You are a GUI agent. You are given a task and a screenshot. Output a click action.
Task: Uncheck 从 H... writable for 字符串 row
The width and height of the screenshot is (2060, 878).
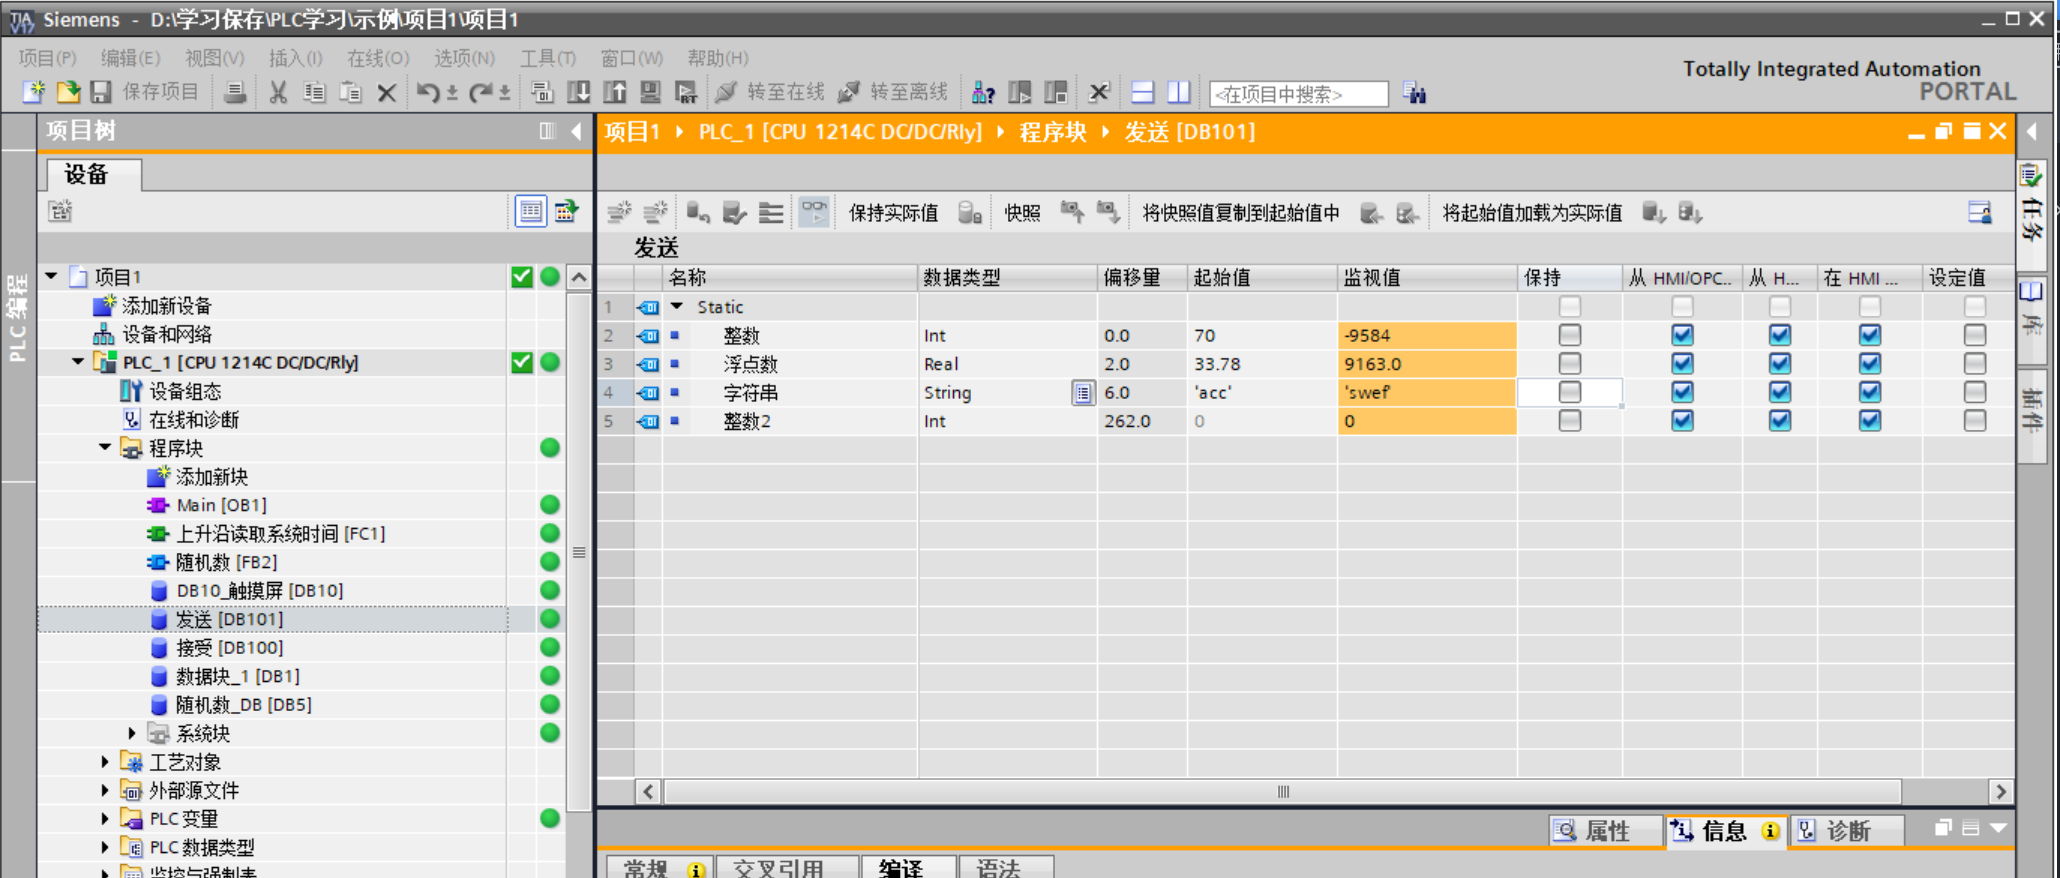click(x=1780, y=392)
